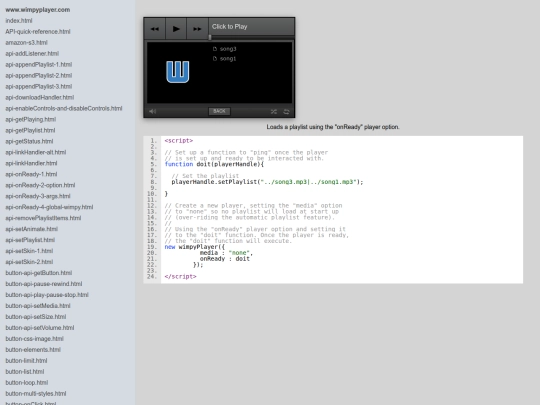Viewport: 540px width, 405px height.
Task: Open api-linkHandler.html link
Action: 31,163
